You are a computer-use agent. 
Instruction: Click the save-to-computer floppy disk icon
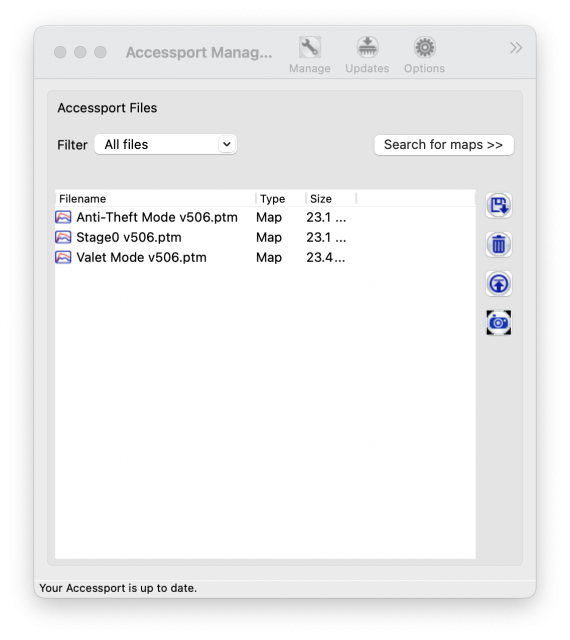tap(499, 205)
